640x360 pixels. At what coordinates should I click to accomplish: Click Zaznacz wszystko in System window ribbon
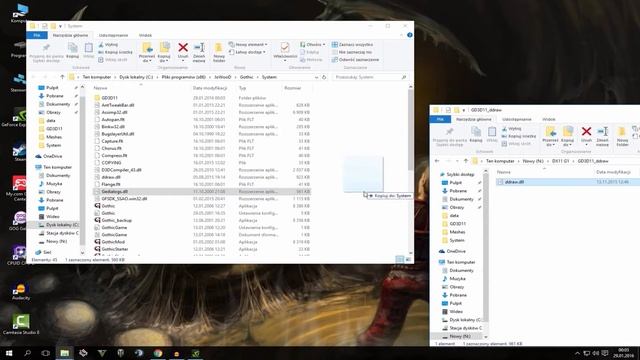point(352,44)
